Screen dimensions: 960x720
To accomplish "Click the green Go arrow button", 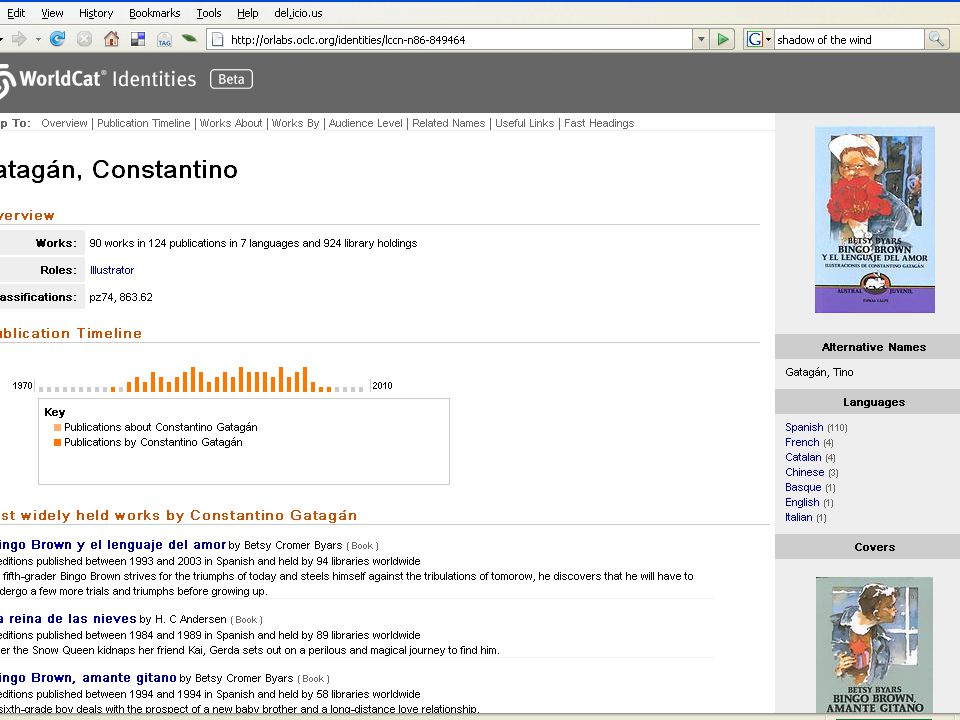I will [722, 39].
